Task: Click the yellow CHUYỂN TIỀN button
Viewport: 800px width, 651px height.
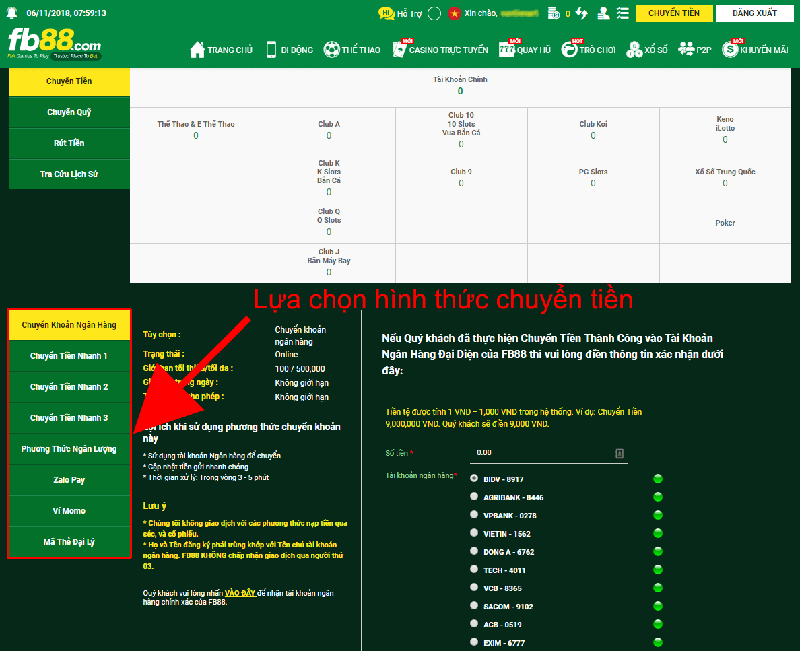Action: click(674, 13)
